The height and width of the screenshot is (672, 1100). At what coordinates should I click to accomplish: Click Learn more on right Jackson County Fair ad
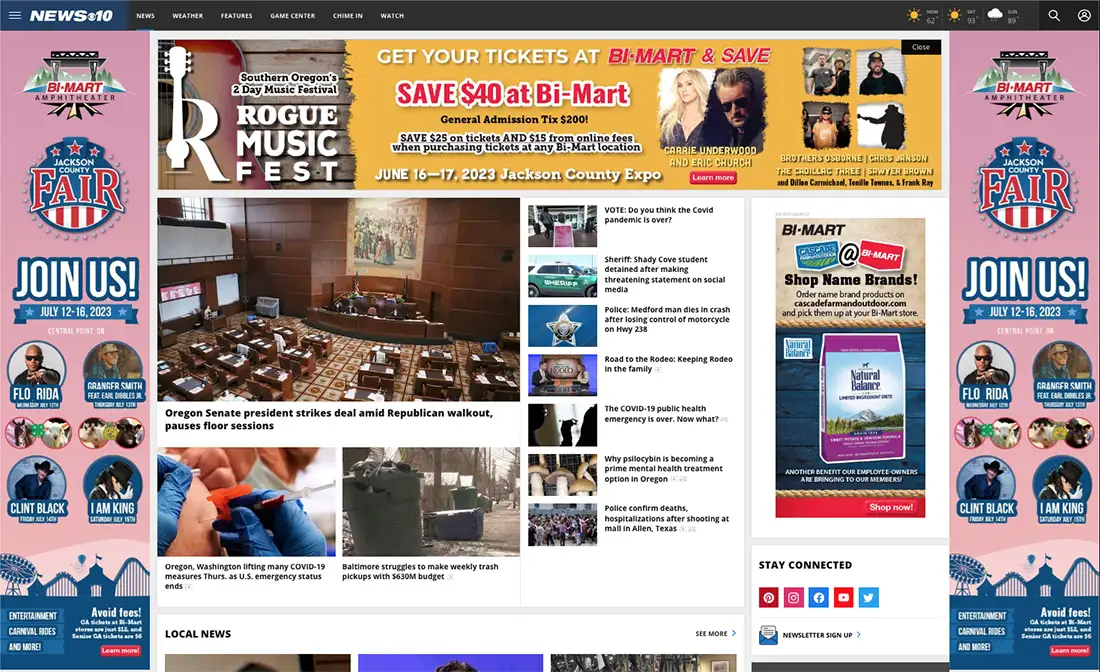[1070, 650]
